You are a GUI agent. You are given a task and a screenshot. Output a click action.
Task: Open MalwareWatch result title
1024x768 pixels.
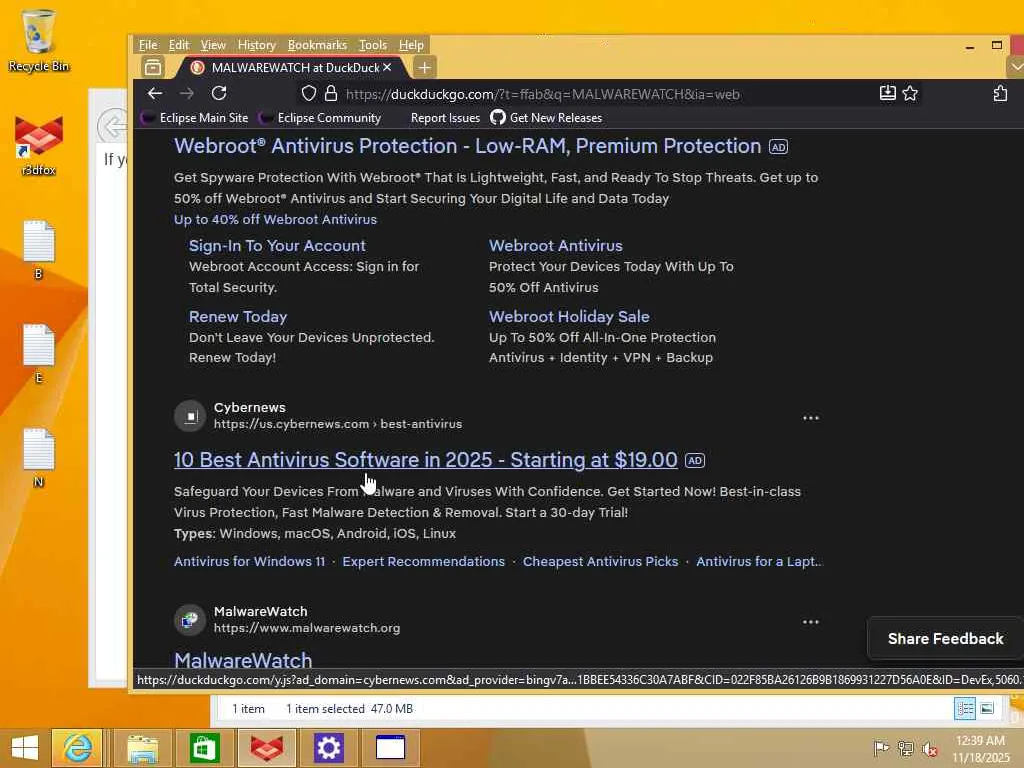click(x=243, y=660)
